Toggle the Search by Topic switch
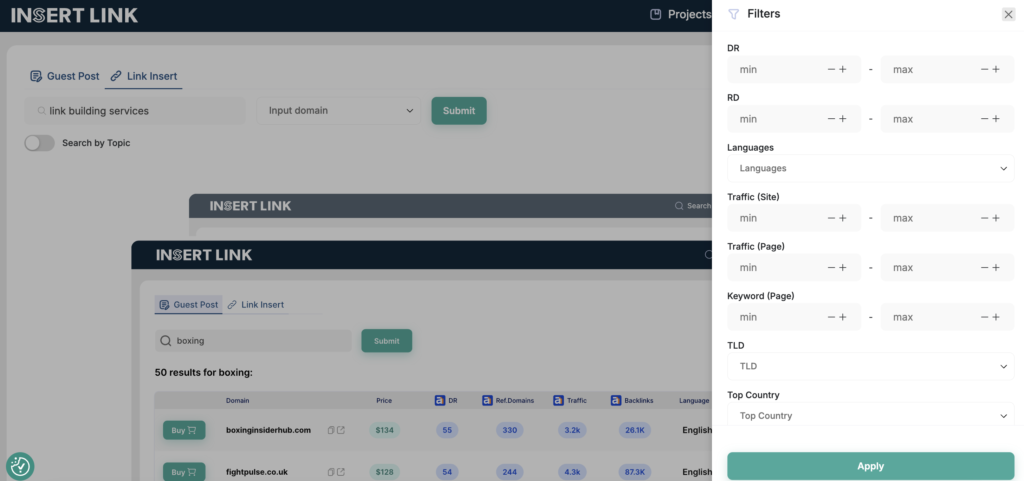The width and height of the screenshot is (1024, 481). pos(39,143)
